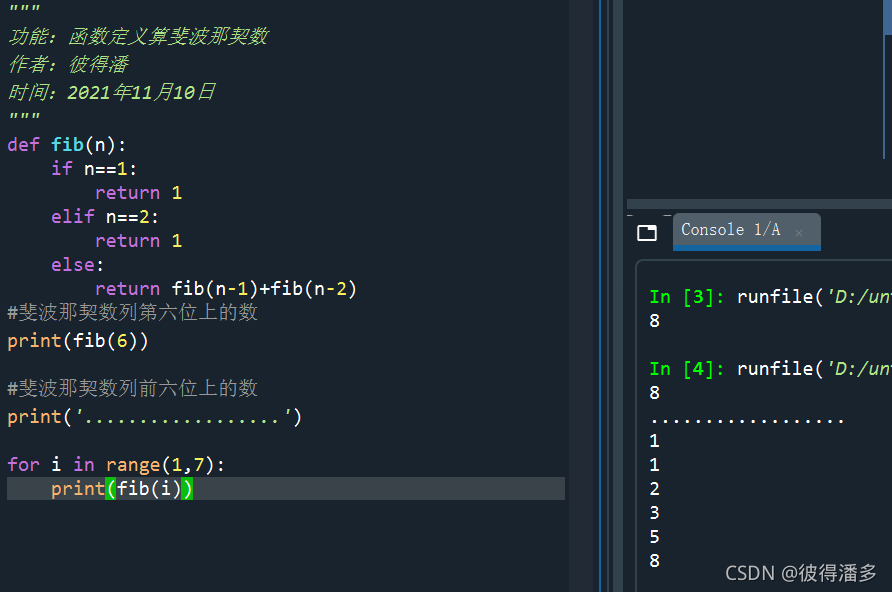The height and width of the screenshot is (592, 892).
Task: Place cursor on the 'def fib(n):' line
Action: tap(67, 145)
